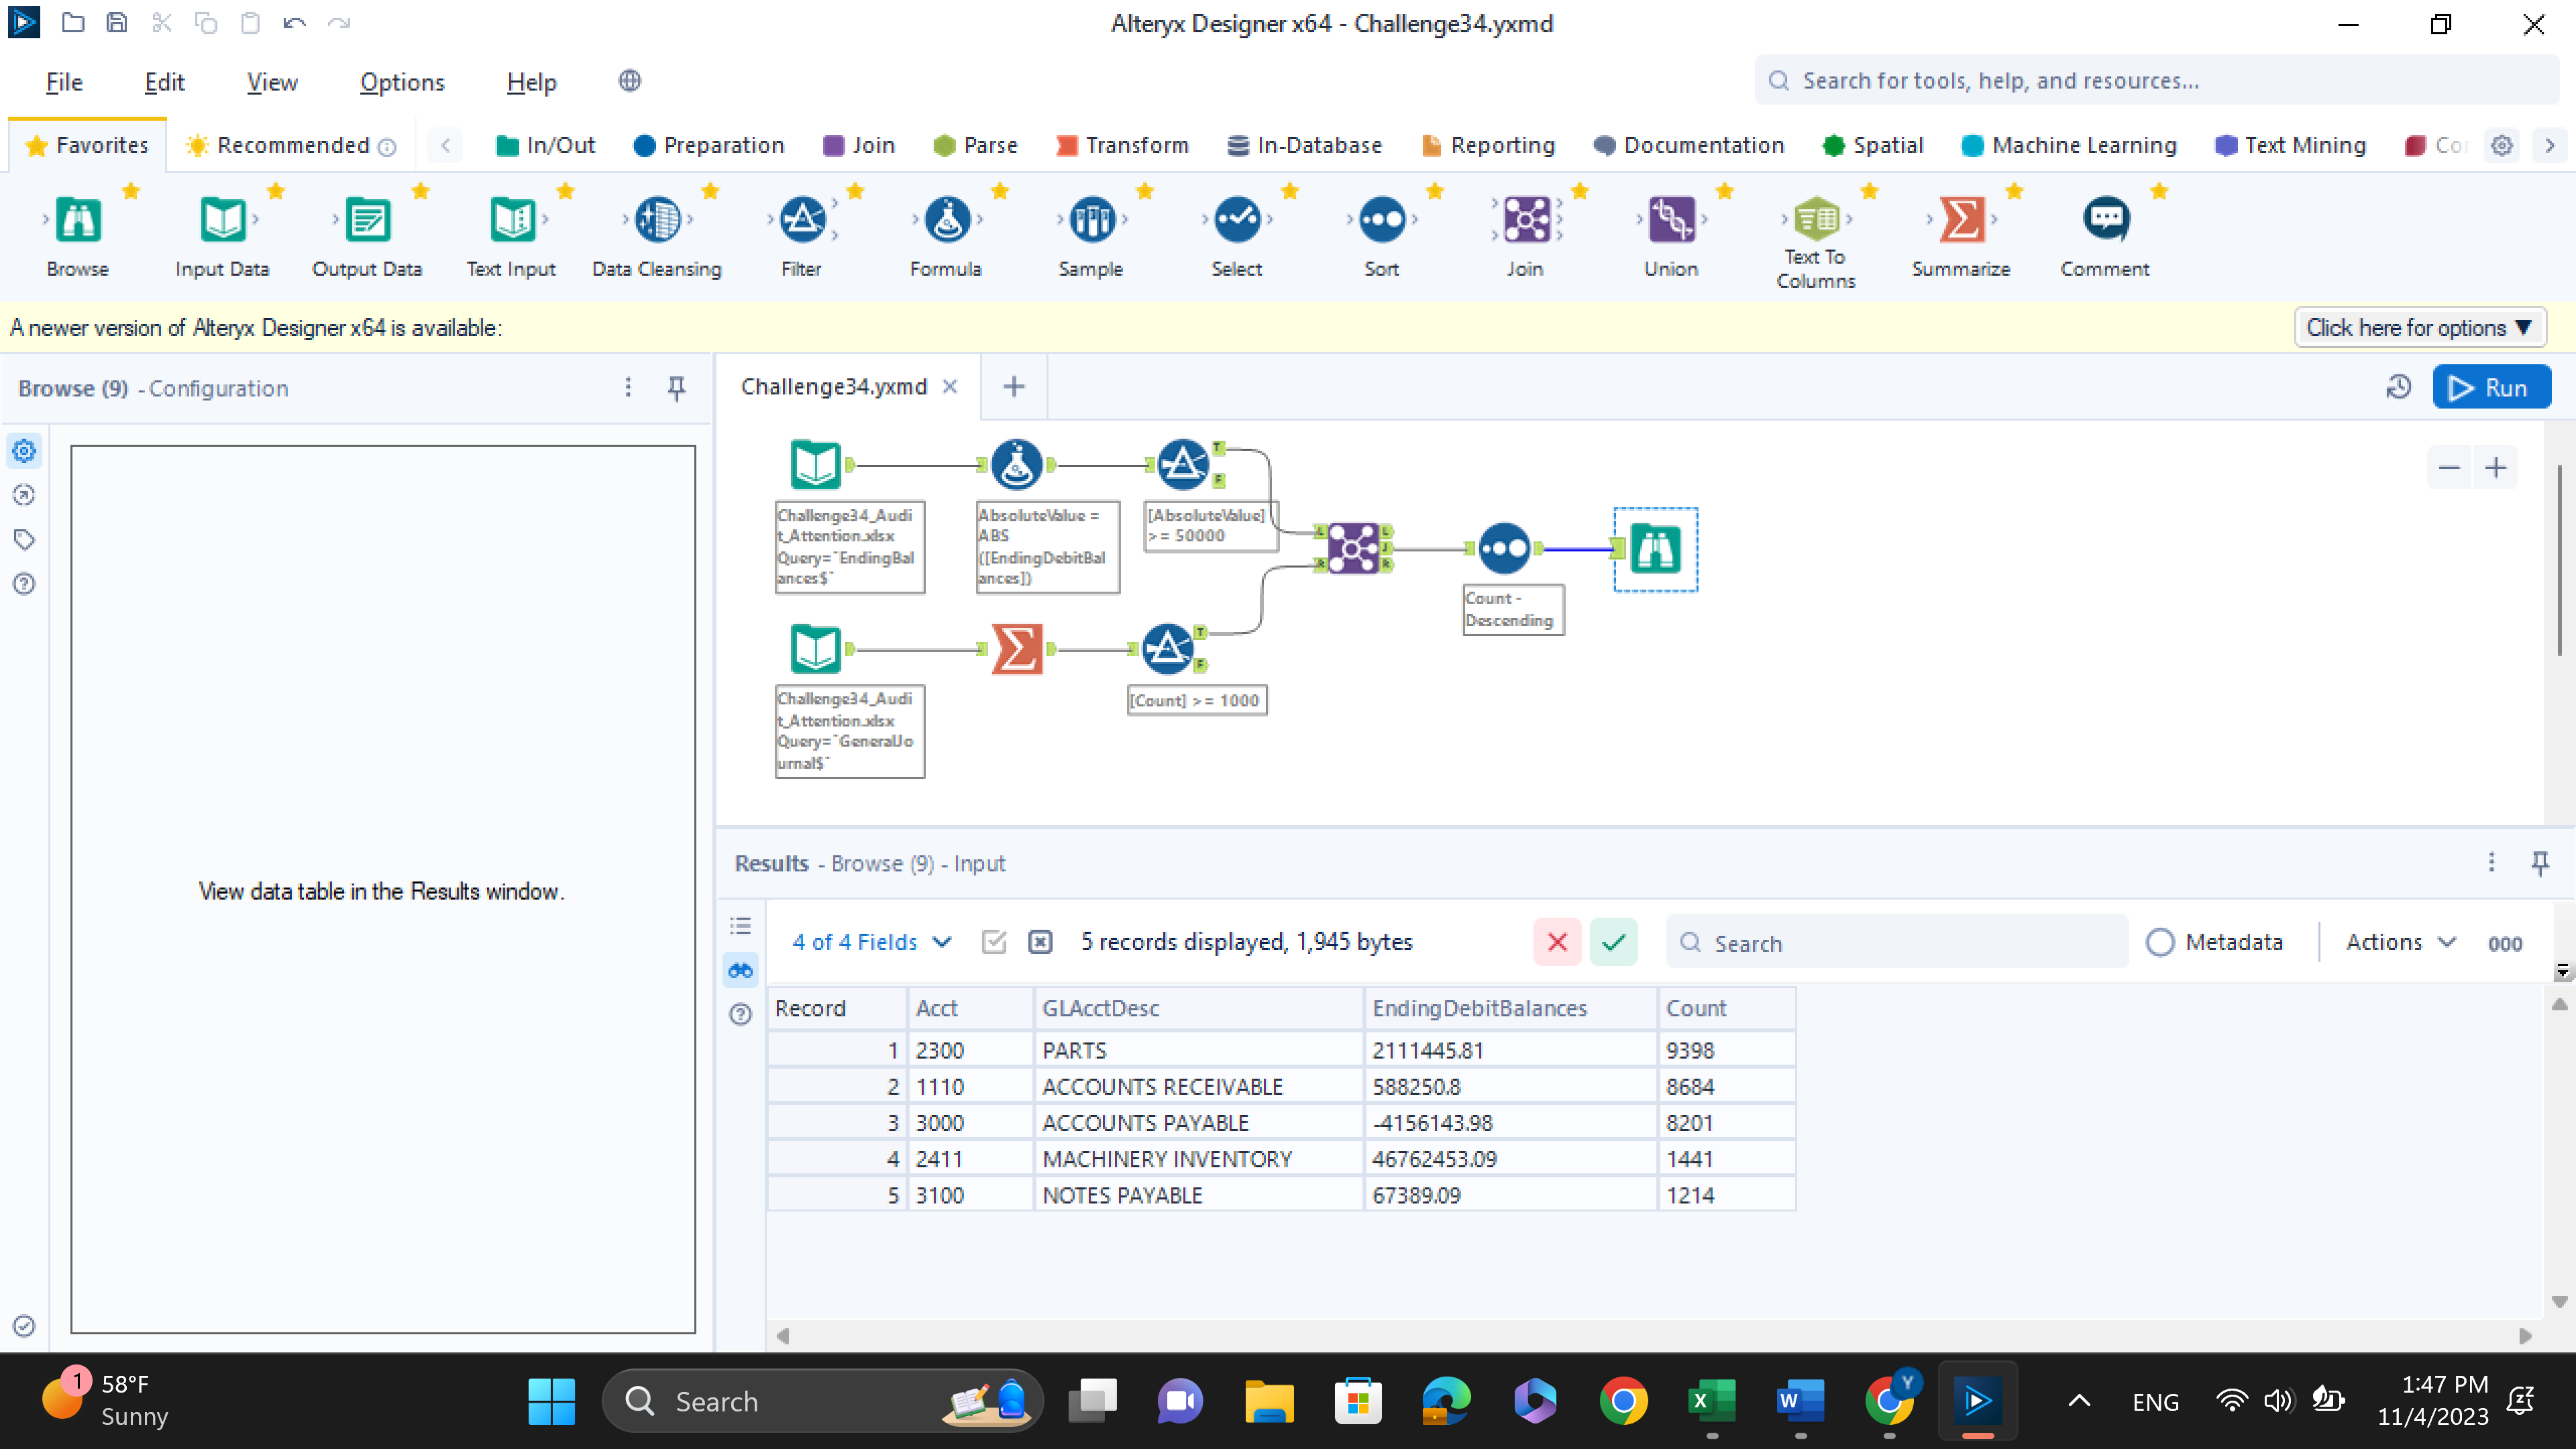Run the workflow
The width and height of the screenshot is (2576, 1449).
point(2491,388)
